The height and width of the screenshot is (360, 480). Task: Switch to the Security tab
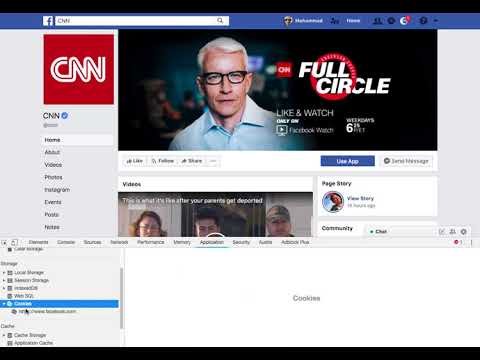(241, 242)
